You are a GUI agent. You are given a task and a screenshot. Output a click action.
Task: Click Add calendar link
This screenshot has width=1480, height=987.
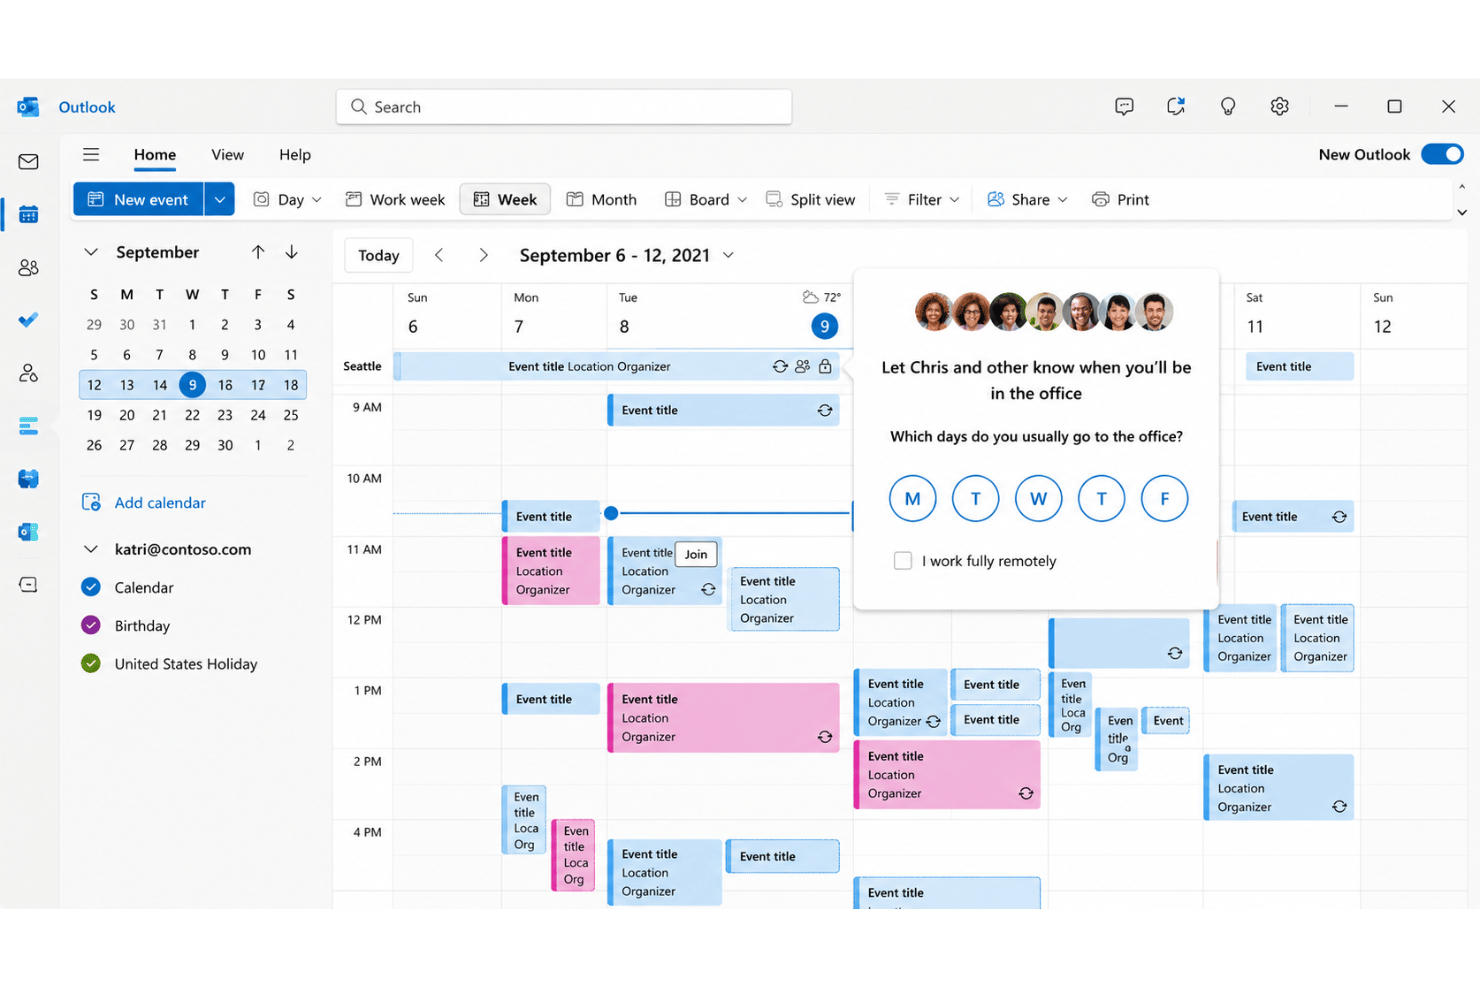coord(160,502)
